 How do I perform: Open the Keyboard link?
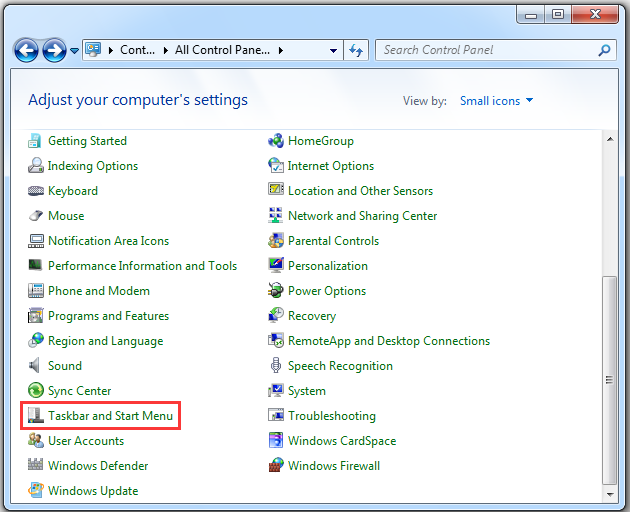click(x=73, y=191)
